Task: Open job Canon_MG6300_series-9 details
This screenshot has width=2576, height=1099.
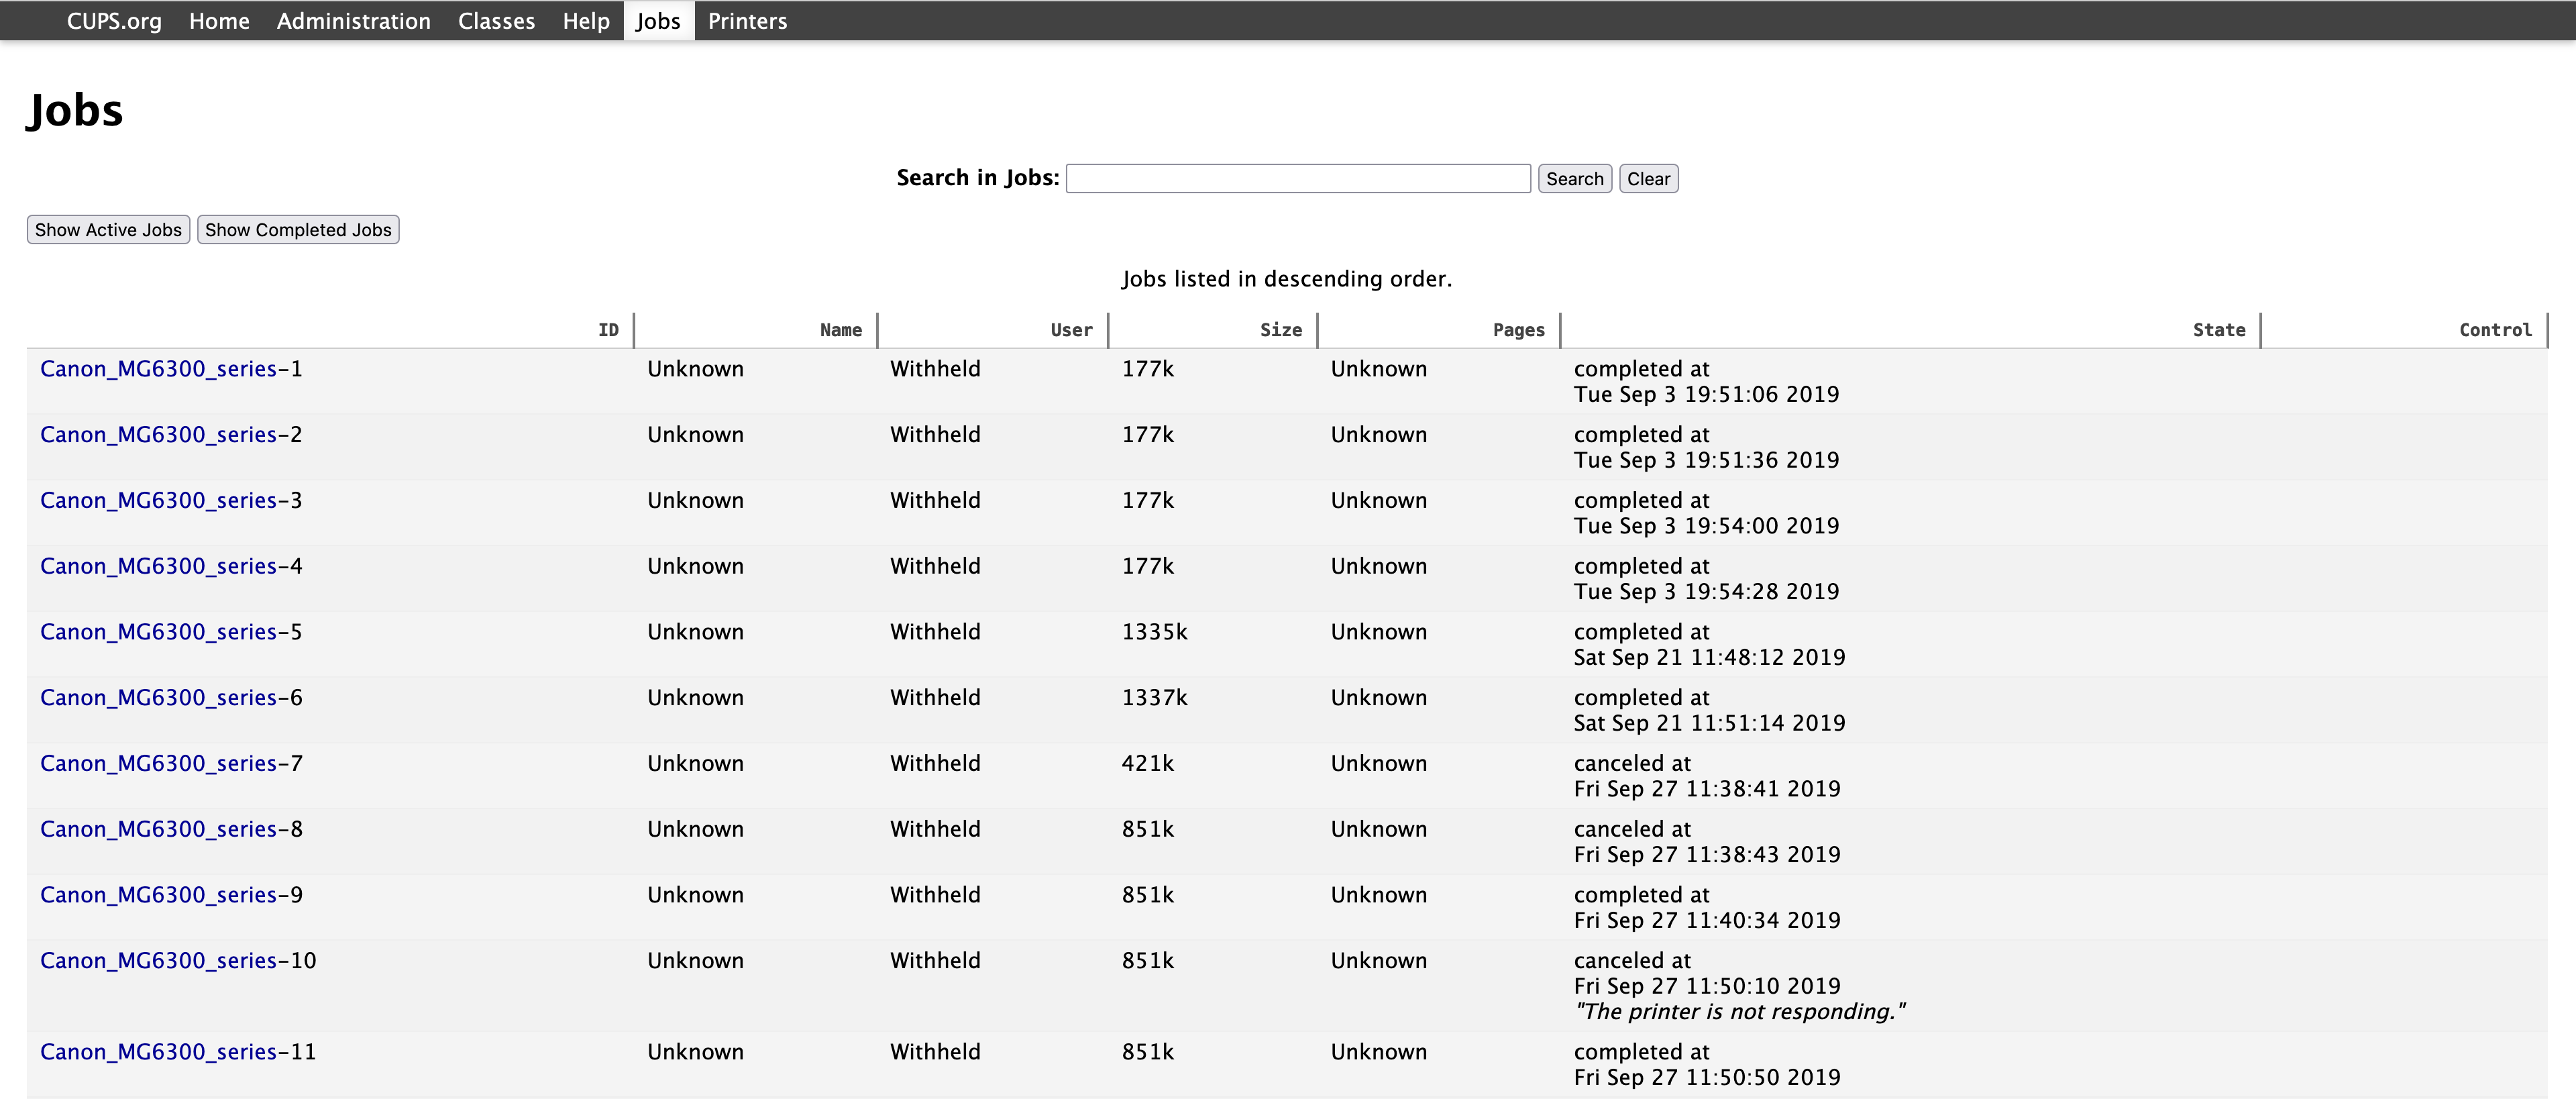Action: 170,894
